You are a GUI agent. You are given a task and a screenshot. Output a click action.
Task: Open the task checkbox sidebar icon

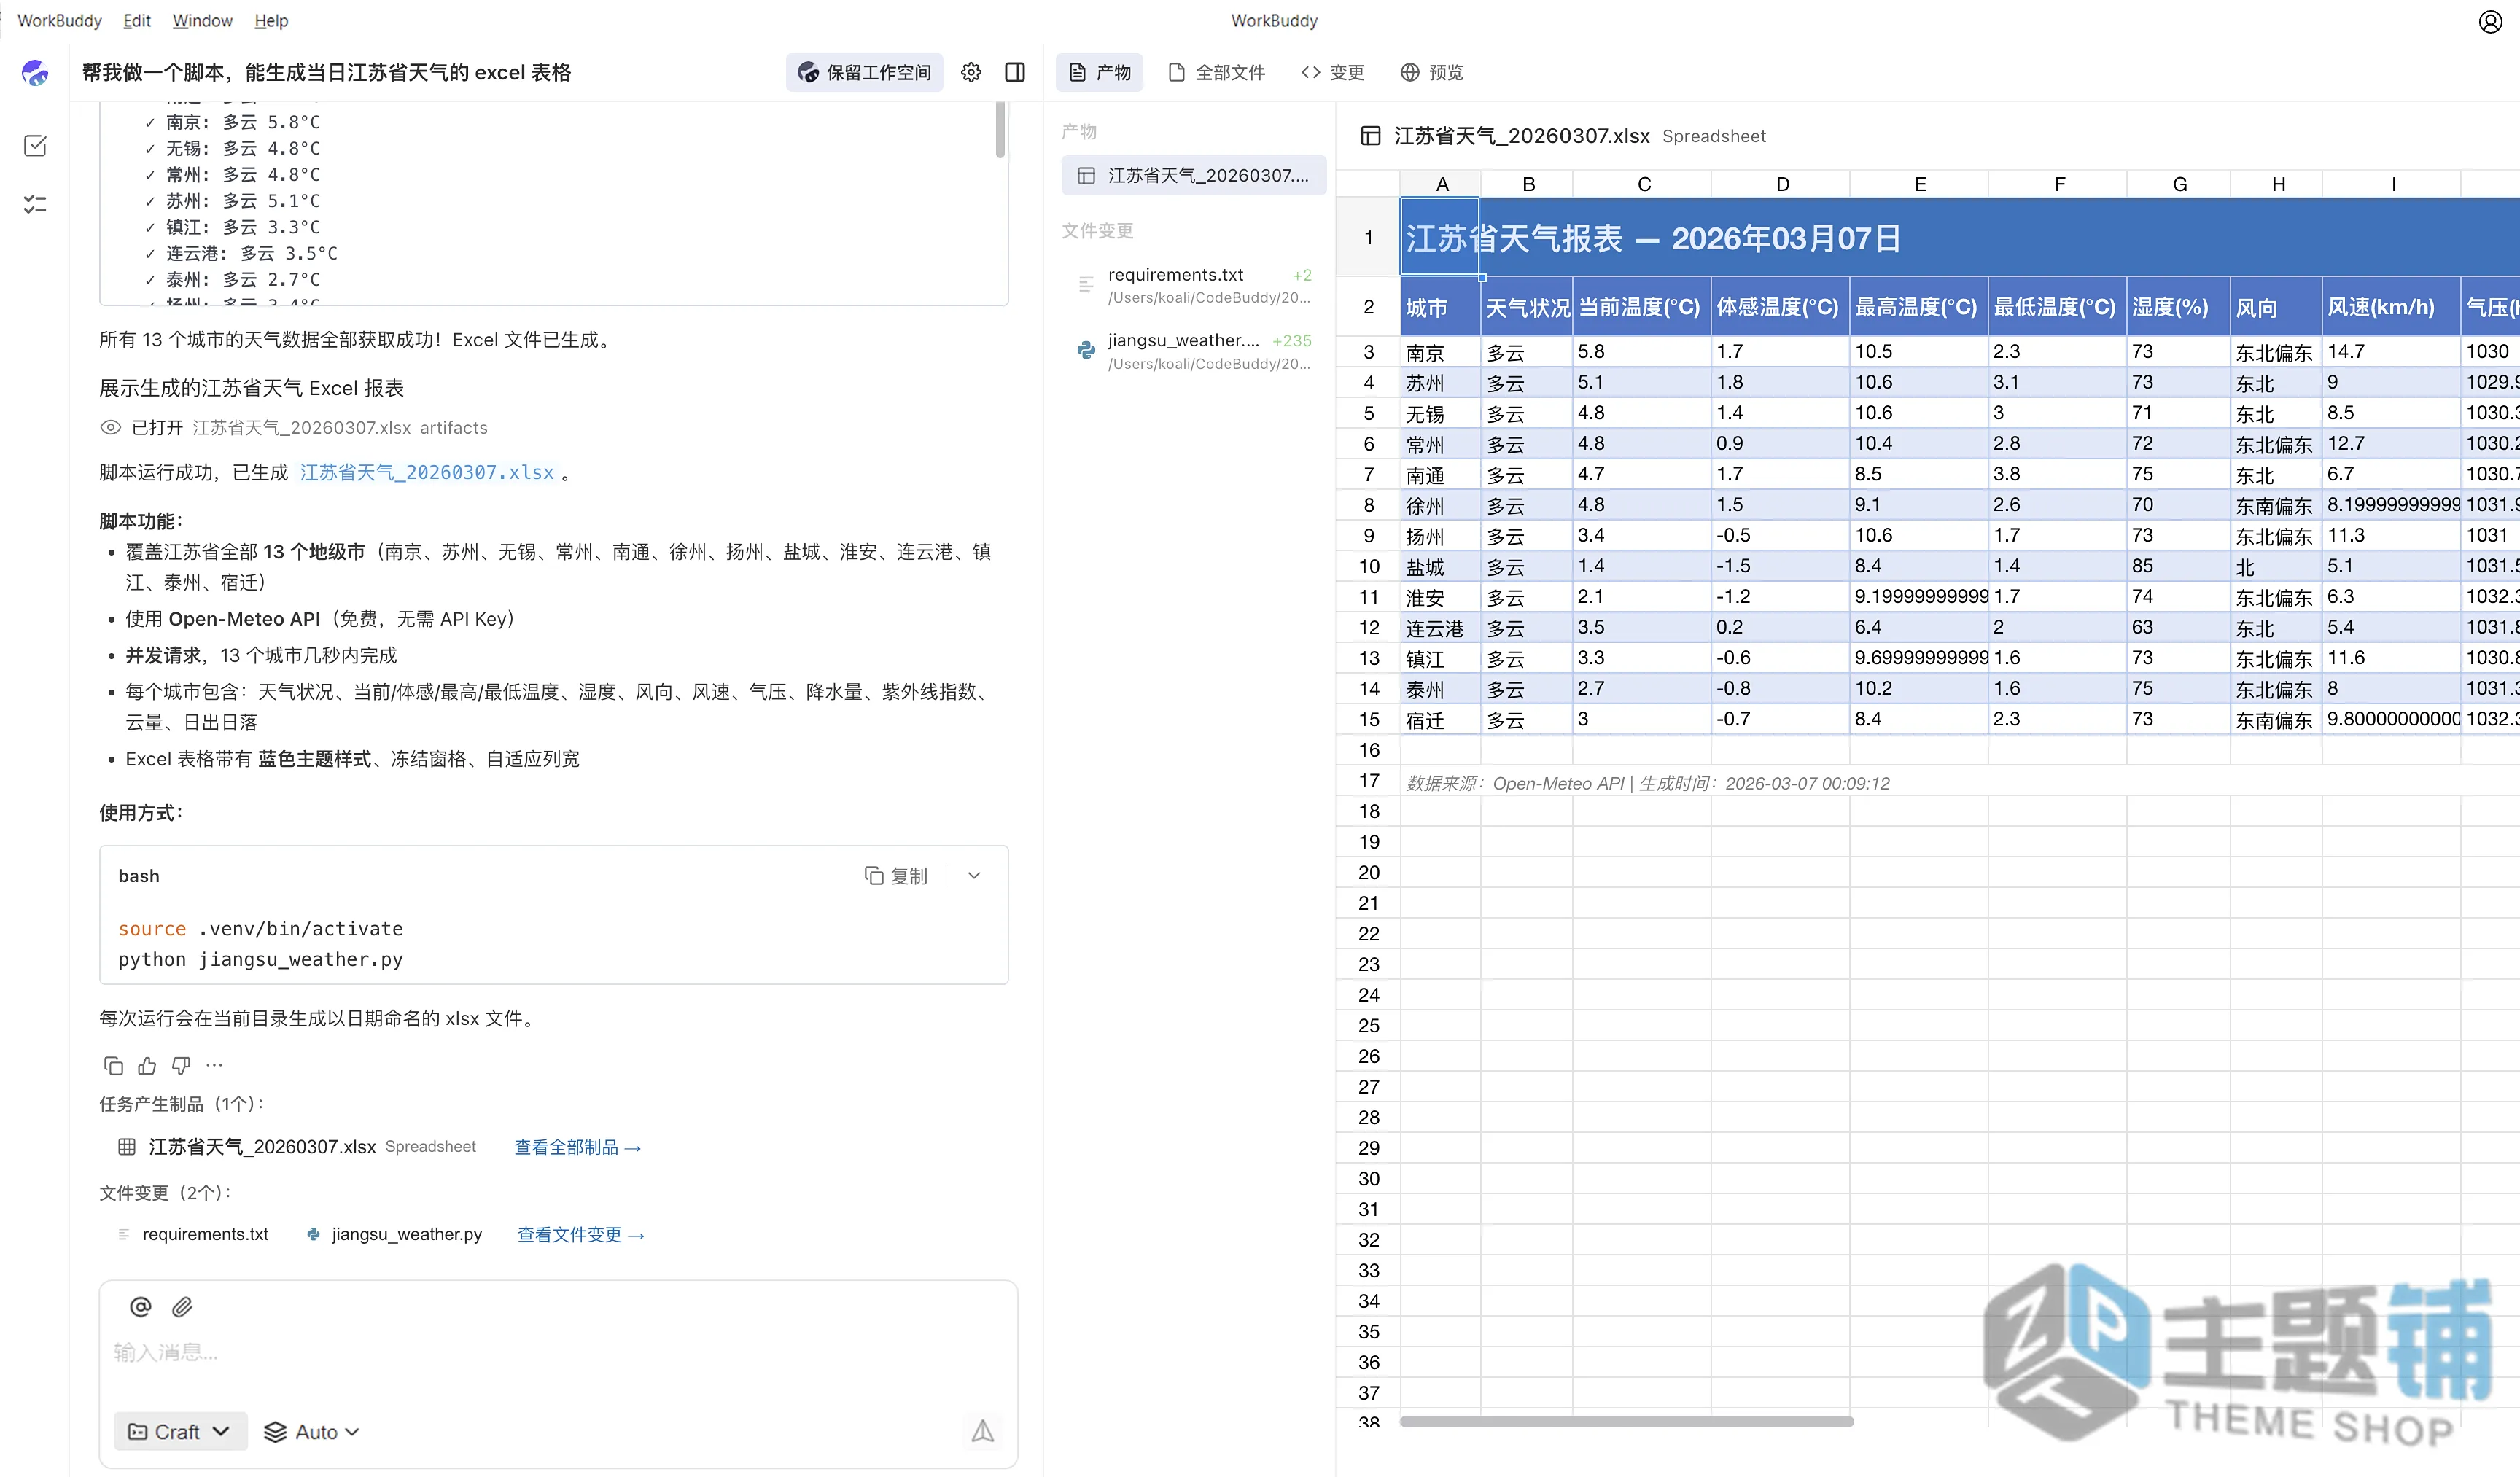pos(35,146)
